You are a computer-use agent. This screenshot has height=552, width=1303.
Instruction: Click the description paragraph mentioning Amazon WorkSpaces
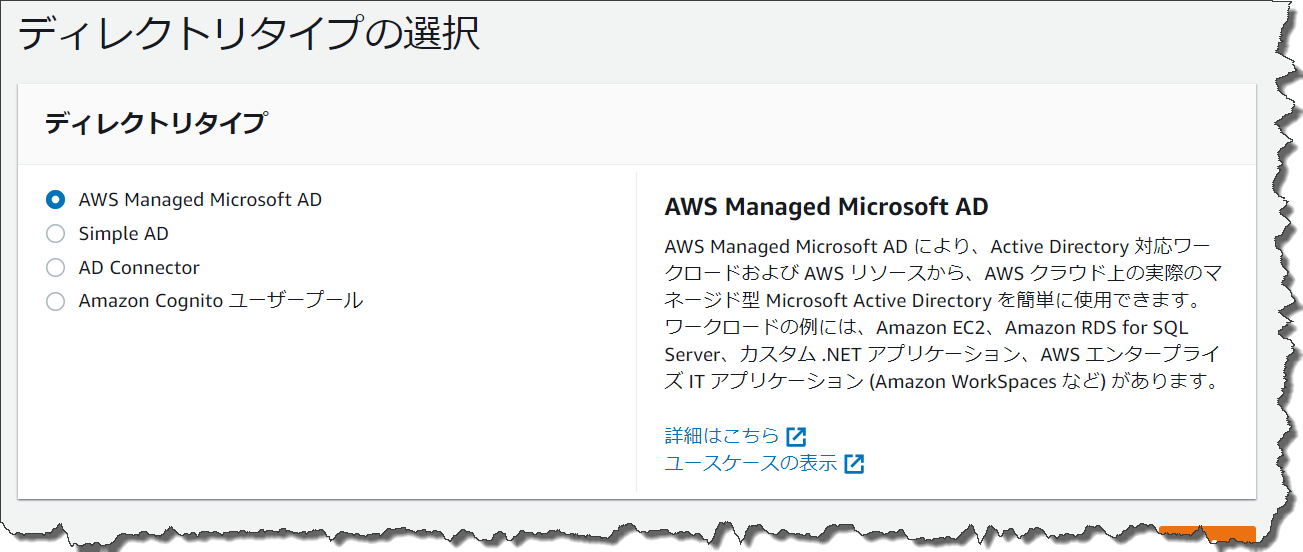coord(943,314)
